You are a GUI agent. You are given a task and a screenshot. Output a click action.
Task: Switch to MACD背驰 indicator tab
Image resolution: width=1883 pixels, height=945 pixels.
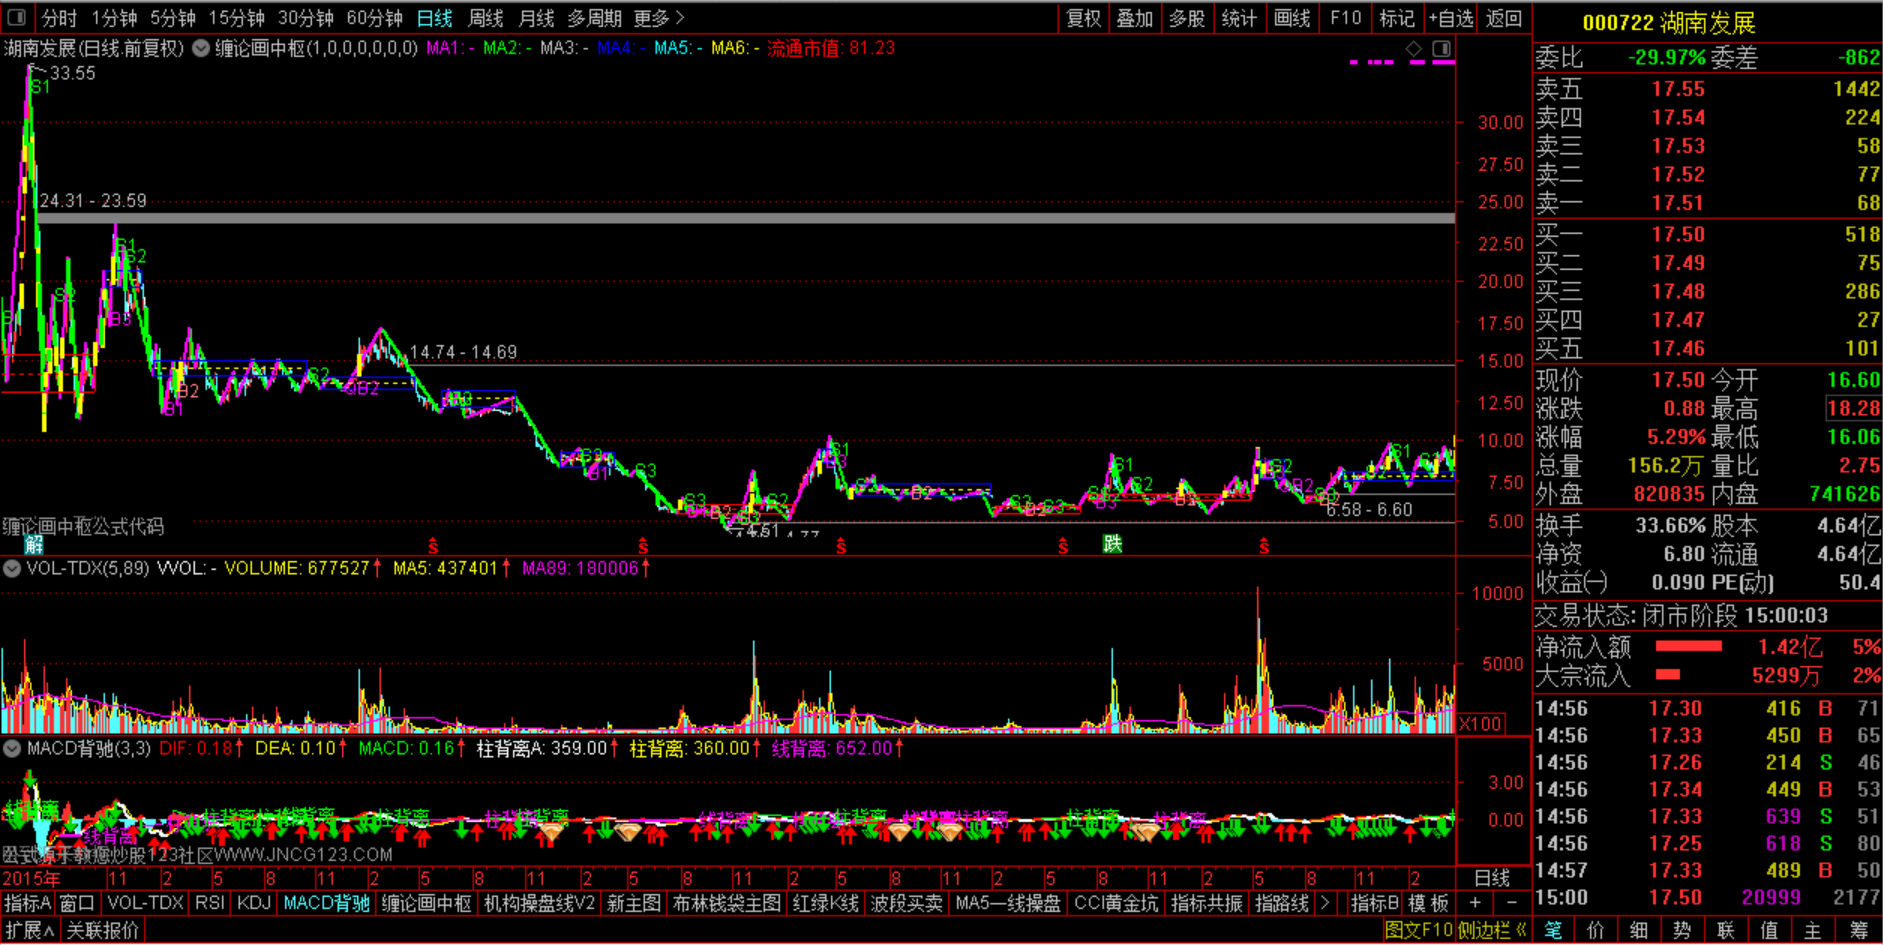point(327,903)
